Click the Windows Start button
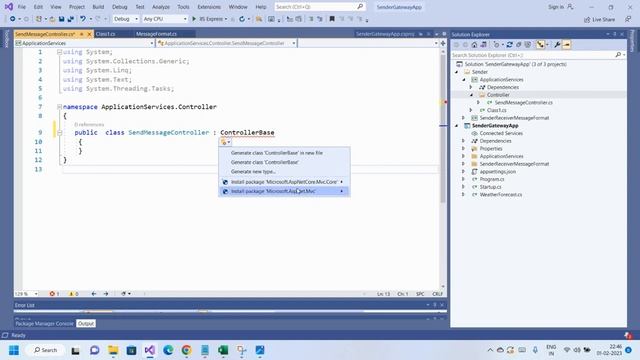The height and width of the screenshot is (360, 640). [14, 350]
